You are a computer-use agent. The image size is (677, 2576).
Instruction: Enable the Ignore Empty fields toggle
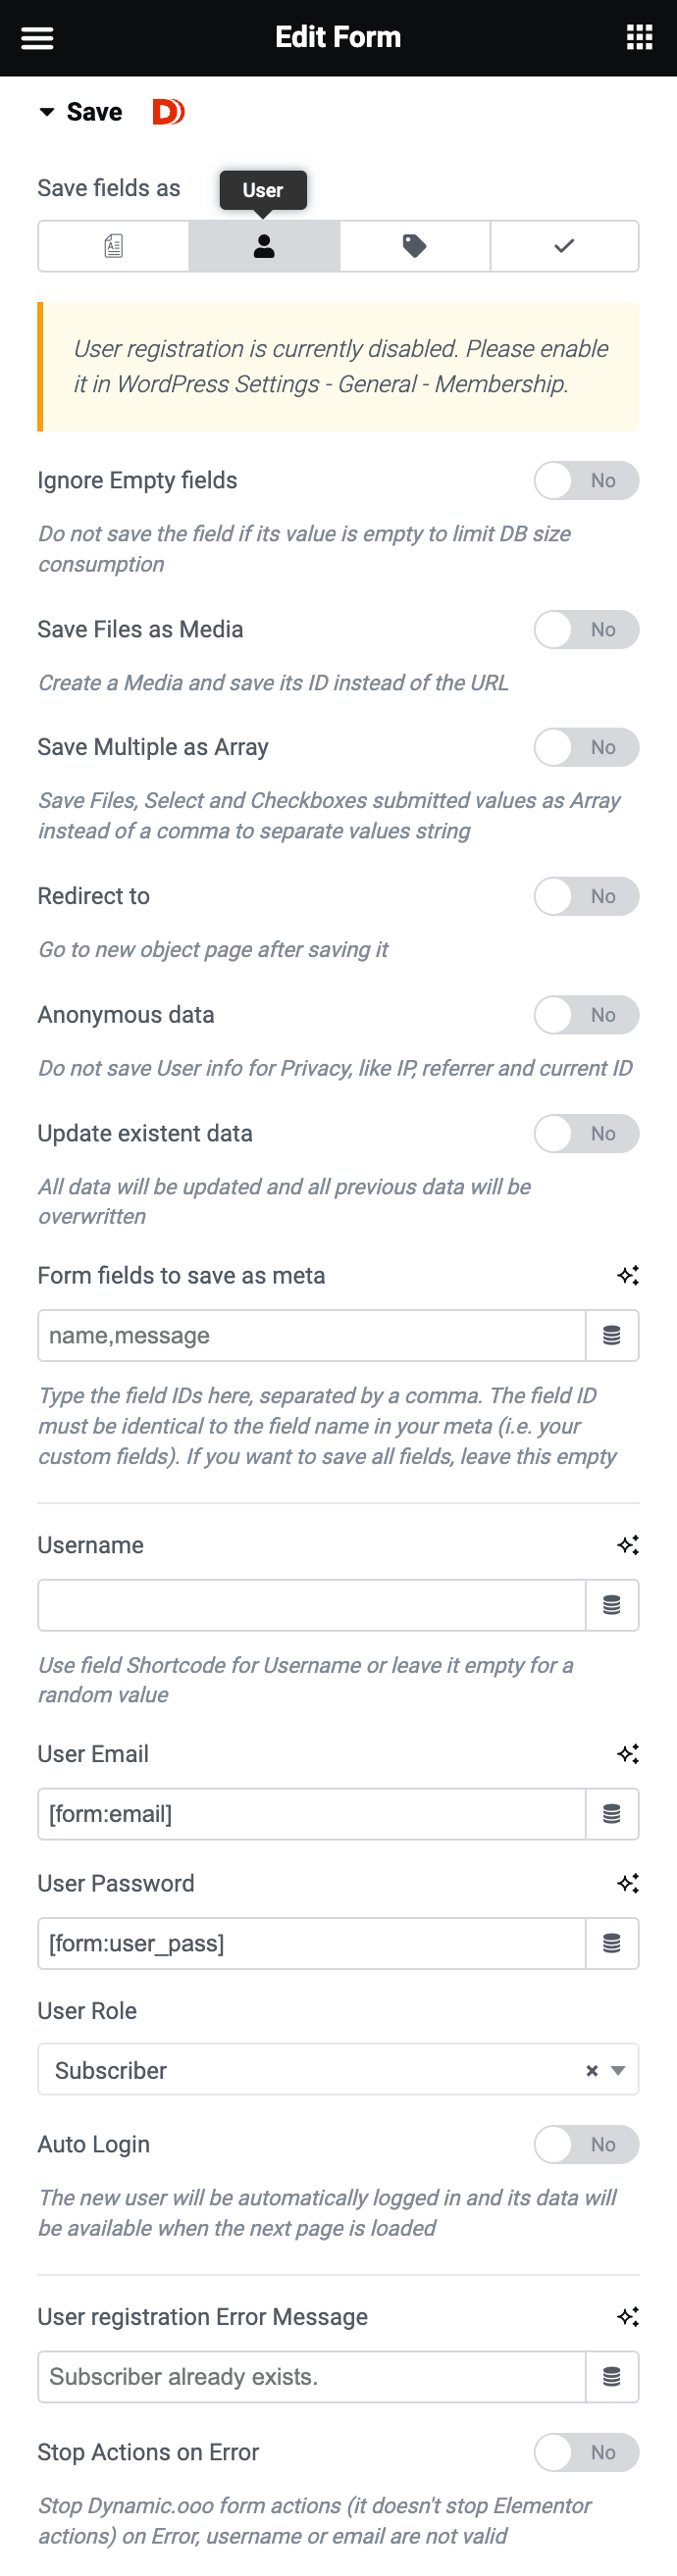(x=587, y=480)
